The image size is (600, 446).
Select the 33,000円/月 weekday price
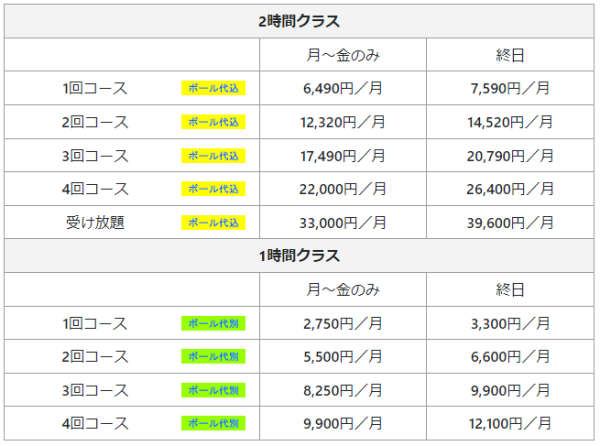coord(342,222)
